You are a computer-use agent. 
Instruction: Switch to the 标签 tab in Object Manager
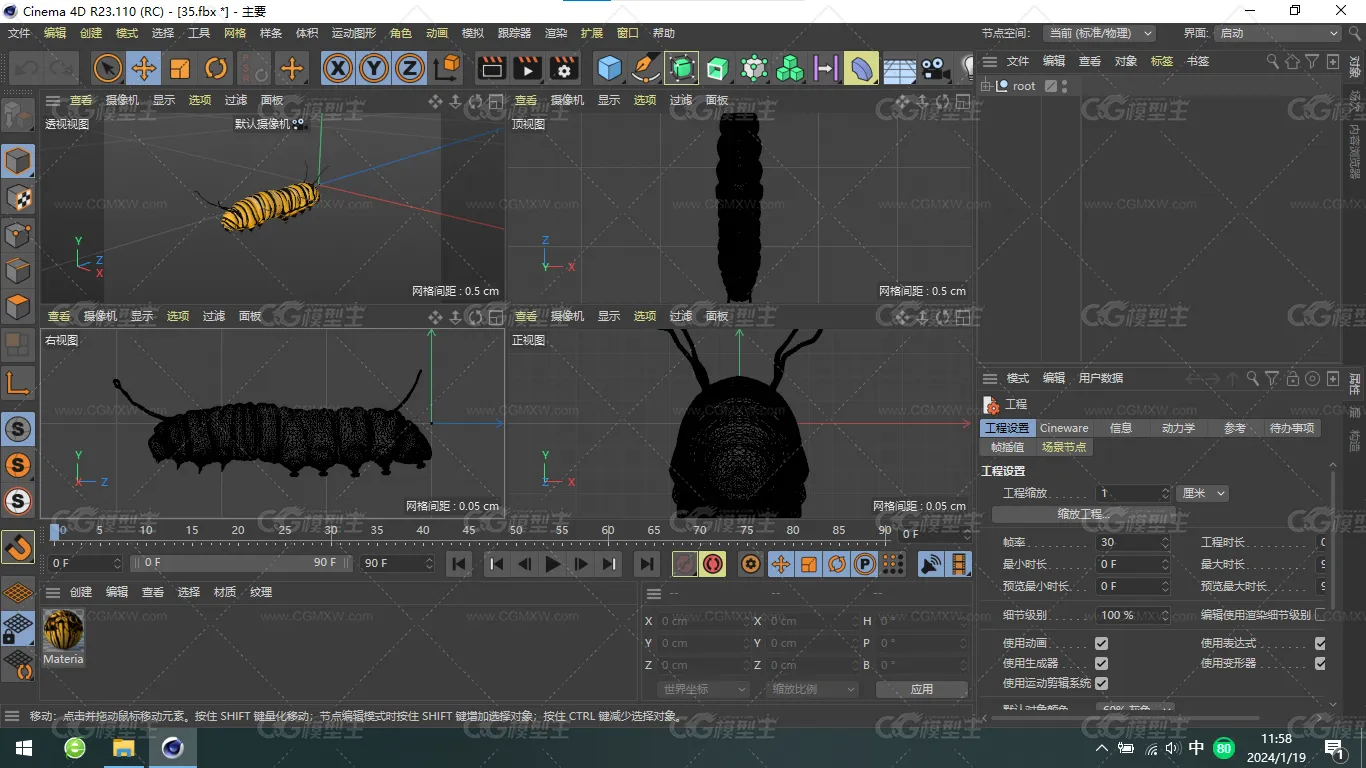[1162, 61]
